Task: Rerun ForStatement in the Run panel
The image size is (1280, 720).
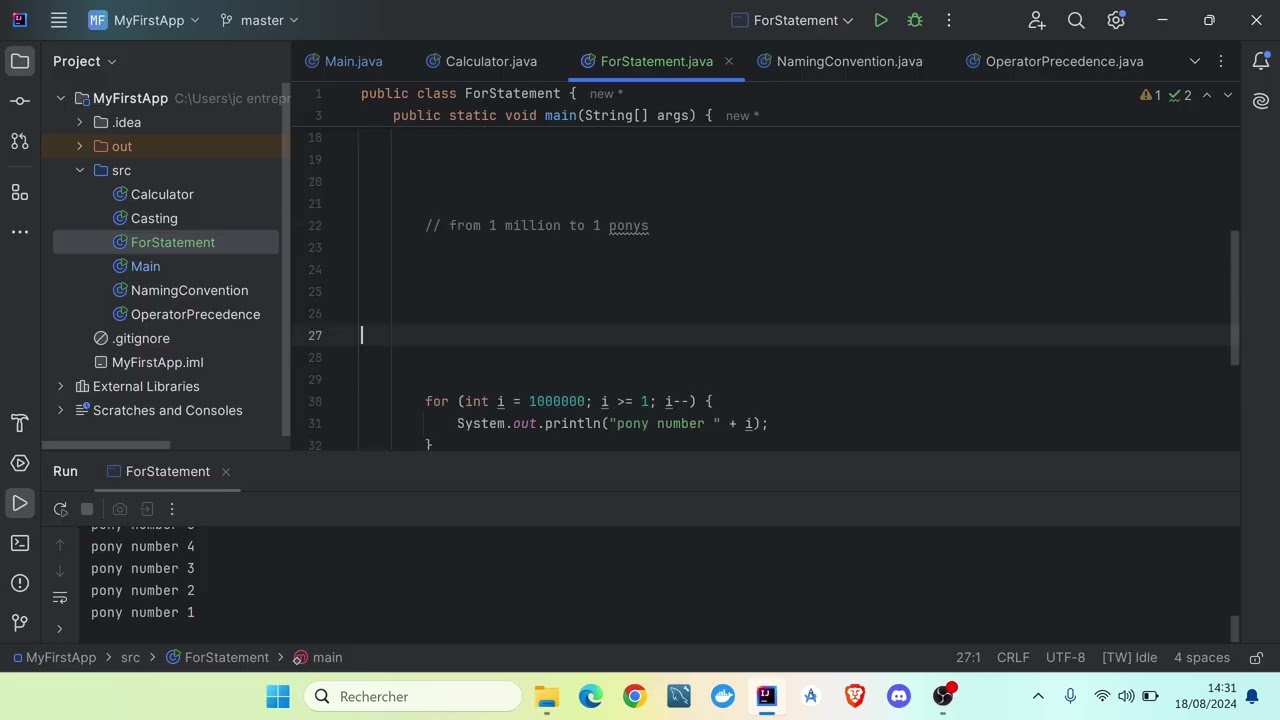Action: click(60, 509)
